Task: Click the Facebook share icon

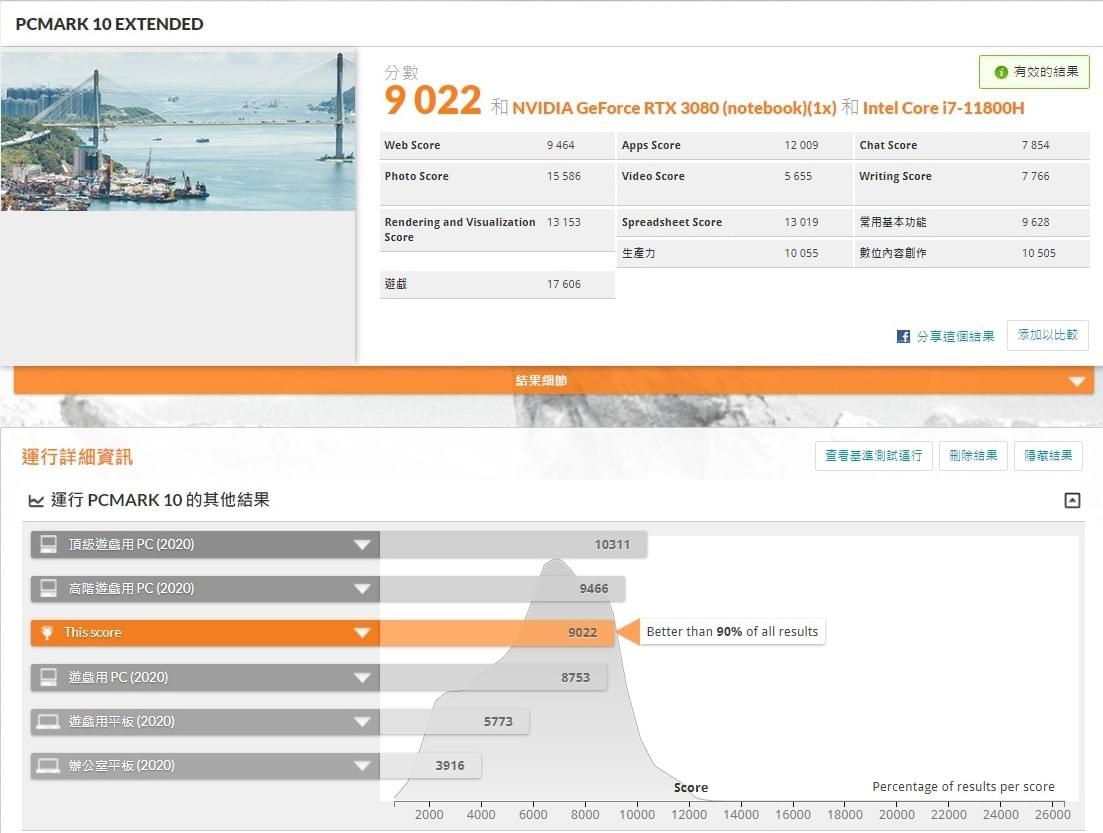Action: point(903,336)
